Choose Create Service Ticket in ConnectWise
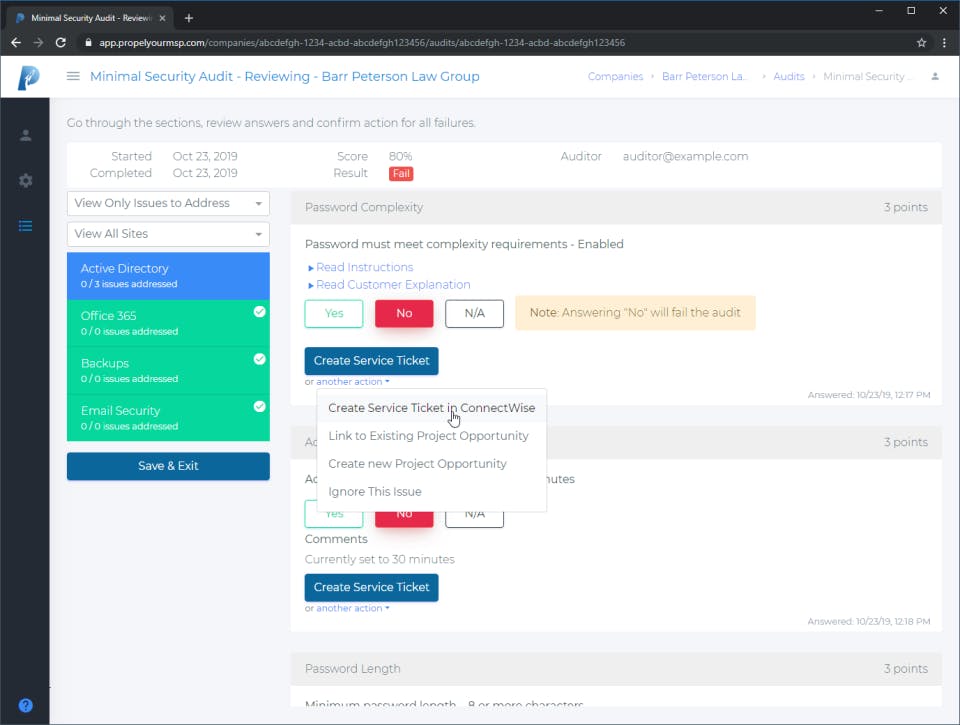The width and height of the screenshot is (960, 725). click(431, 408)
